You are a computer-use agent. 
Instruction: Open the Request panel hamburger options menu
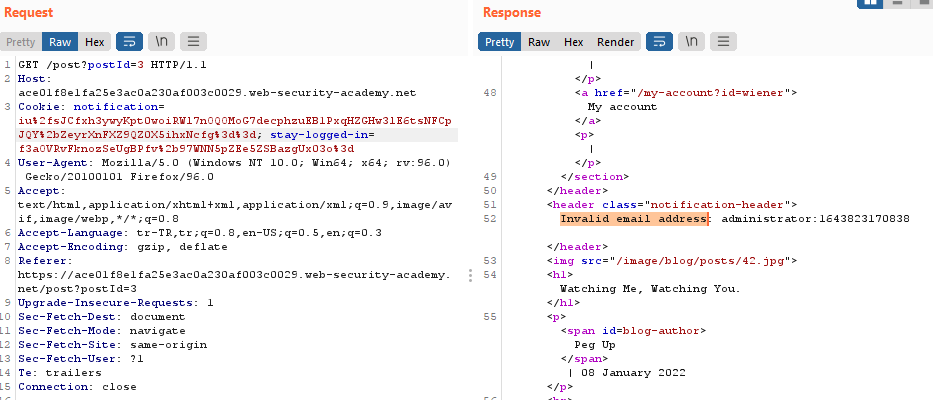[193, 42]
